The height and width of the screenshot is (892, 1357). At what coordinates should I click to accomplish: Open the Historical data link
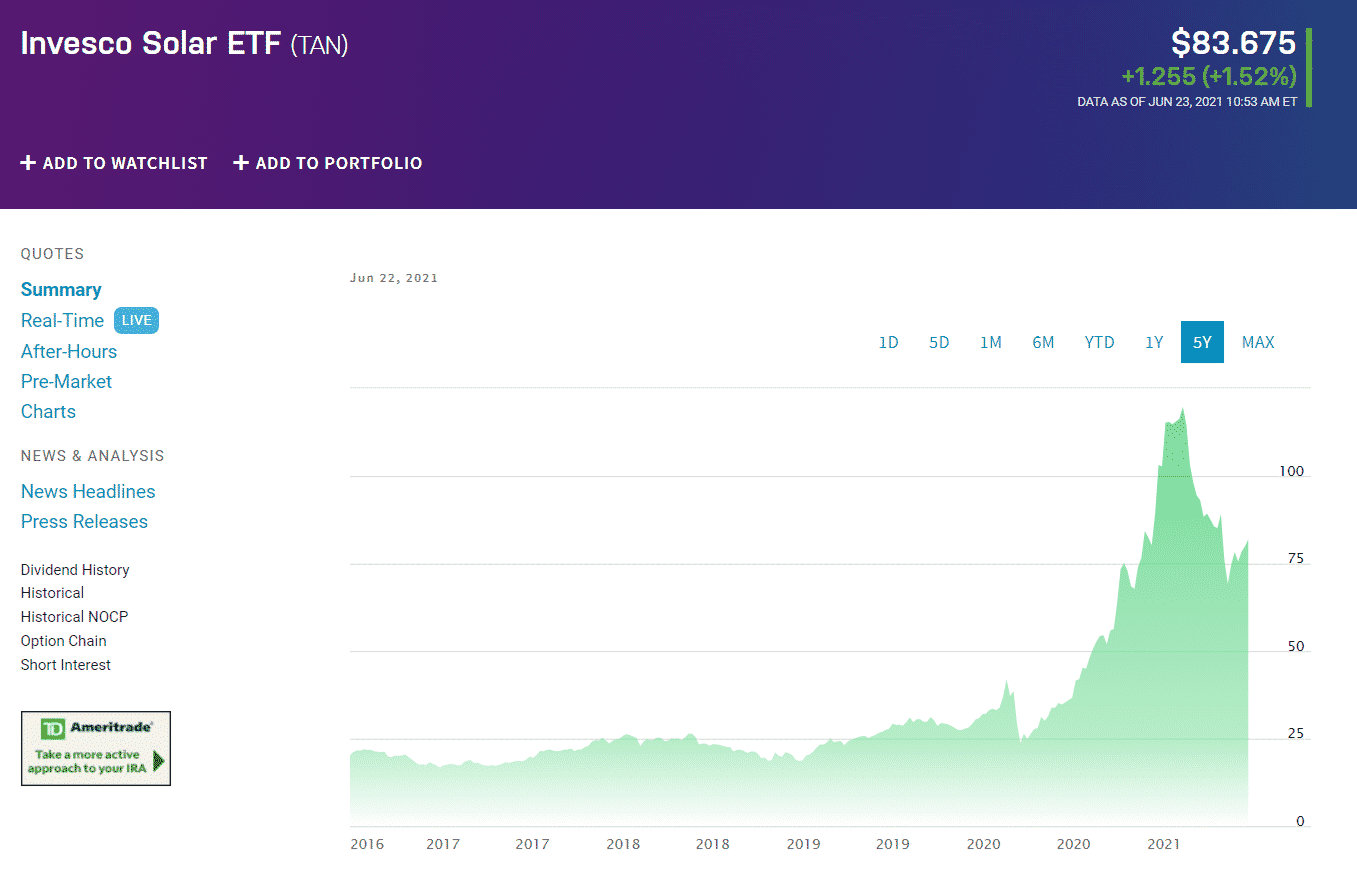(52, 593)
